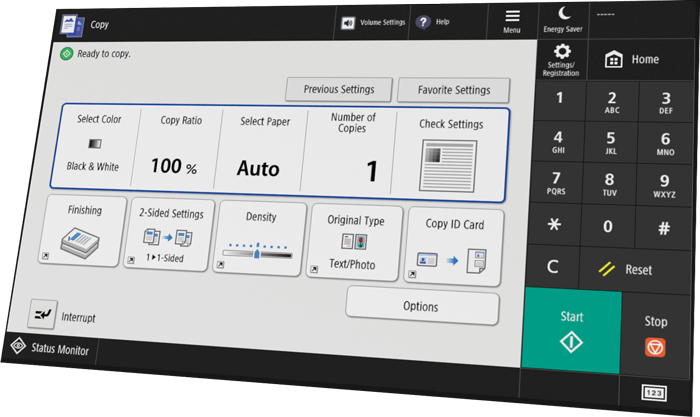Open Copy Ratio 100% setting
The width and height of the screenshot is (700, 417).
coord(180,148)
